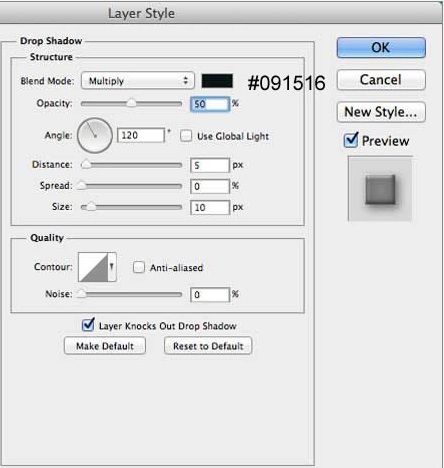This screenshot has width=444, height=468.
Task: Enable the Anti-aliased checkbox
Action: point(139,267)
